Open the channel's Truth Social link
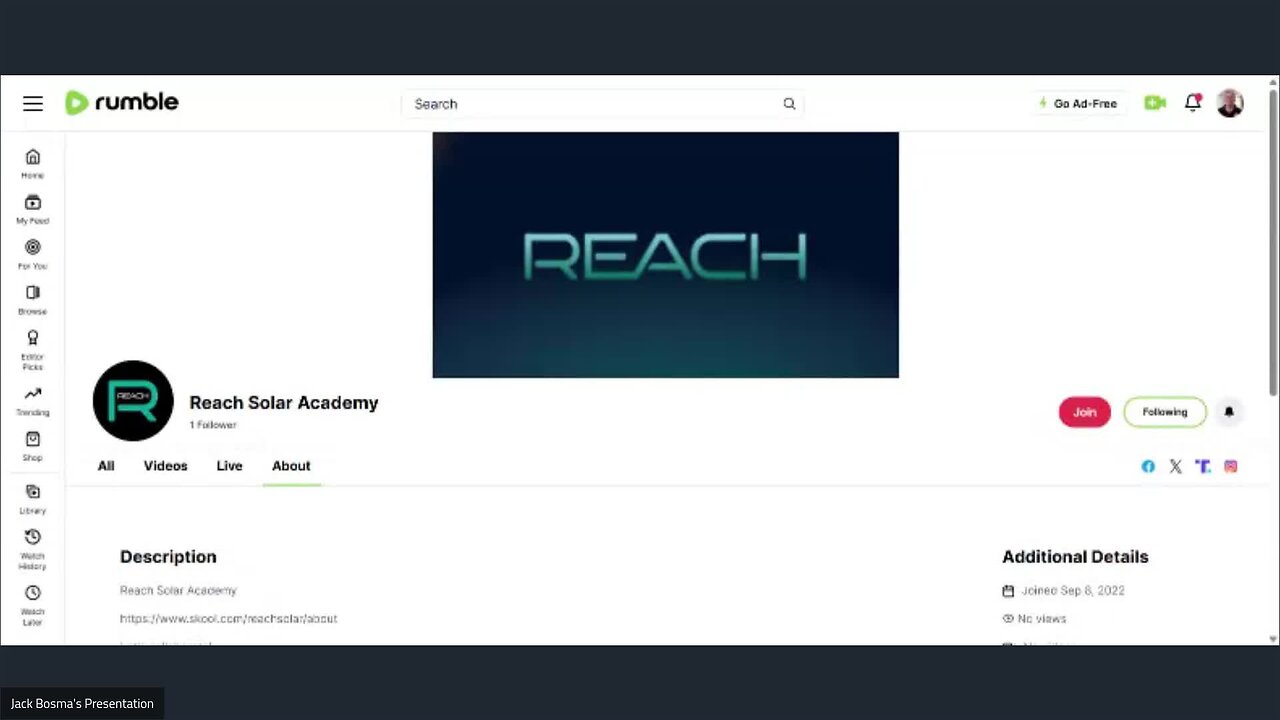Image resolution: width=1280 pixels, height=720 pixels. 1203,466
